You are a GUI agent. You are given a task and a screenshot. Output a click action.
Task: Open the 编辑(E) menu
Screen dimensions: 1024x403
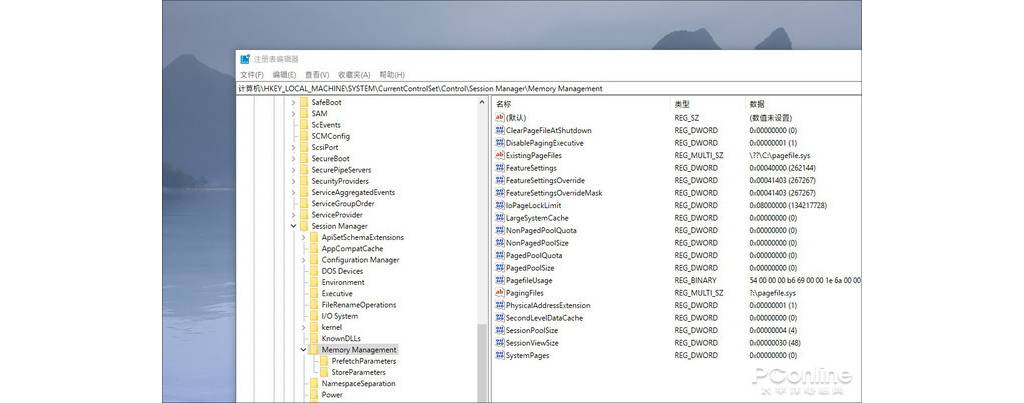(284, 75)
